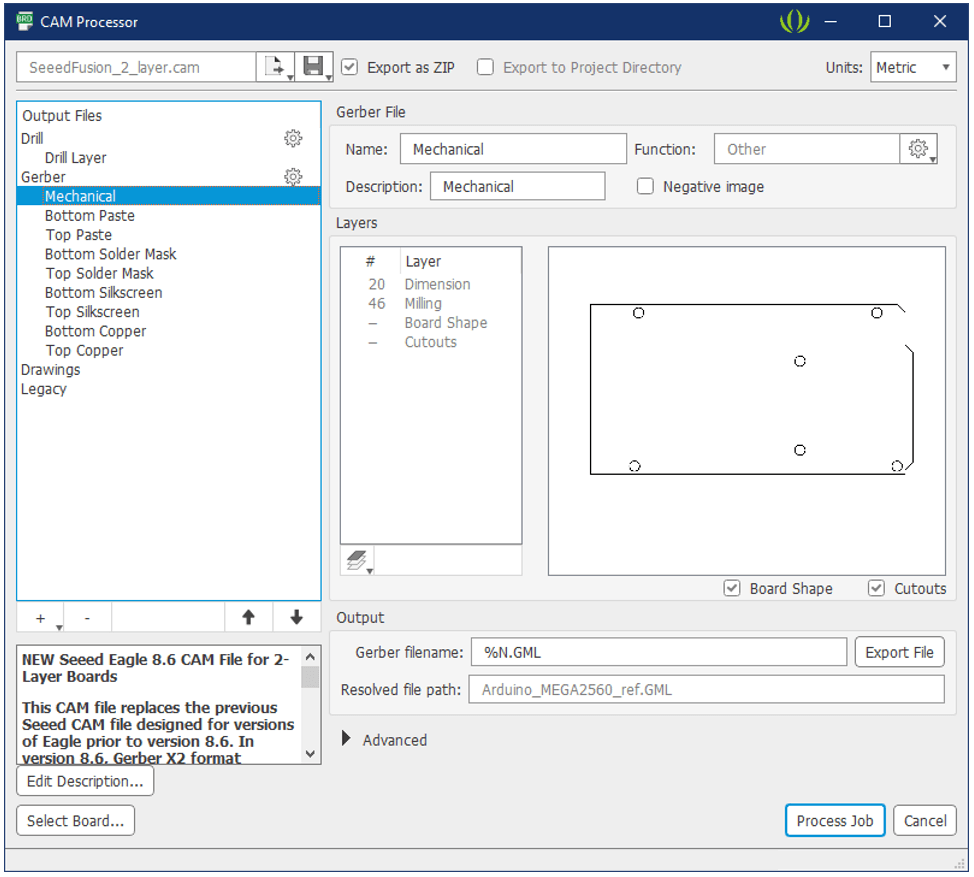Click the Export CAM job icon
Screen dimensions: 974x877
(275, 64)
